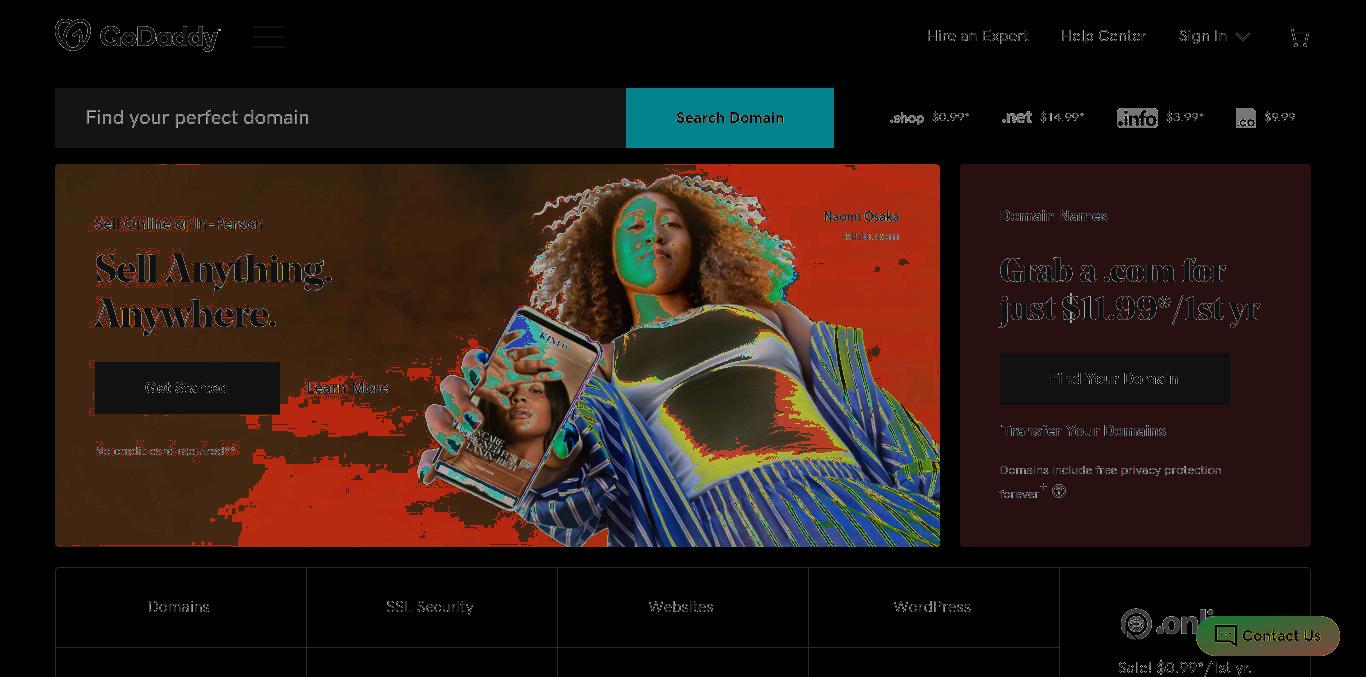This screenshot has height=677, width=1366.
Task: Click the privacy protection info icon
Action: [1059, 491]
